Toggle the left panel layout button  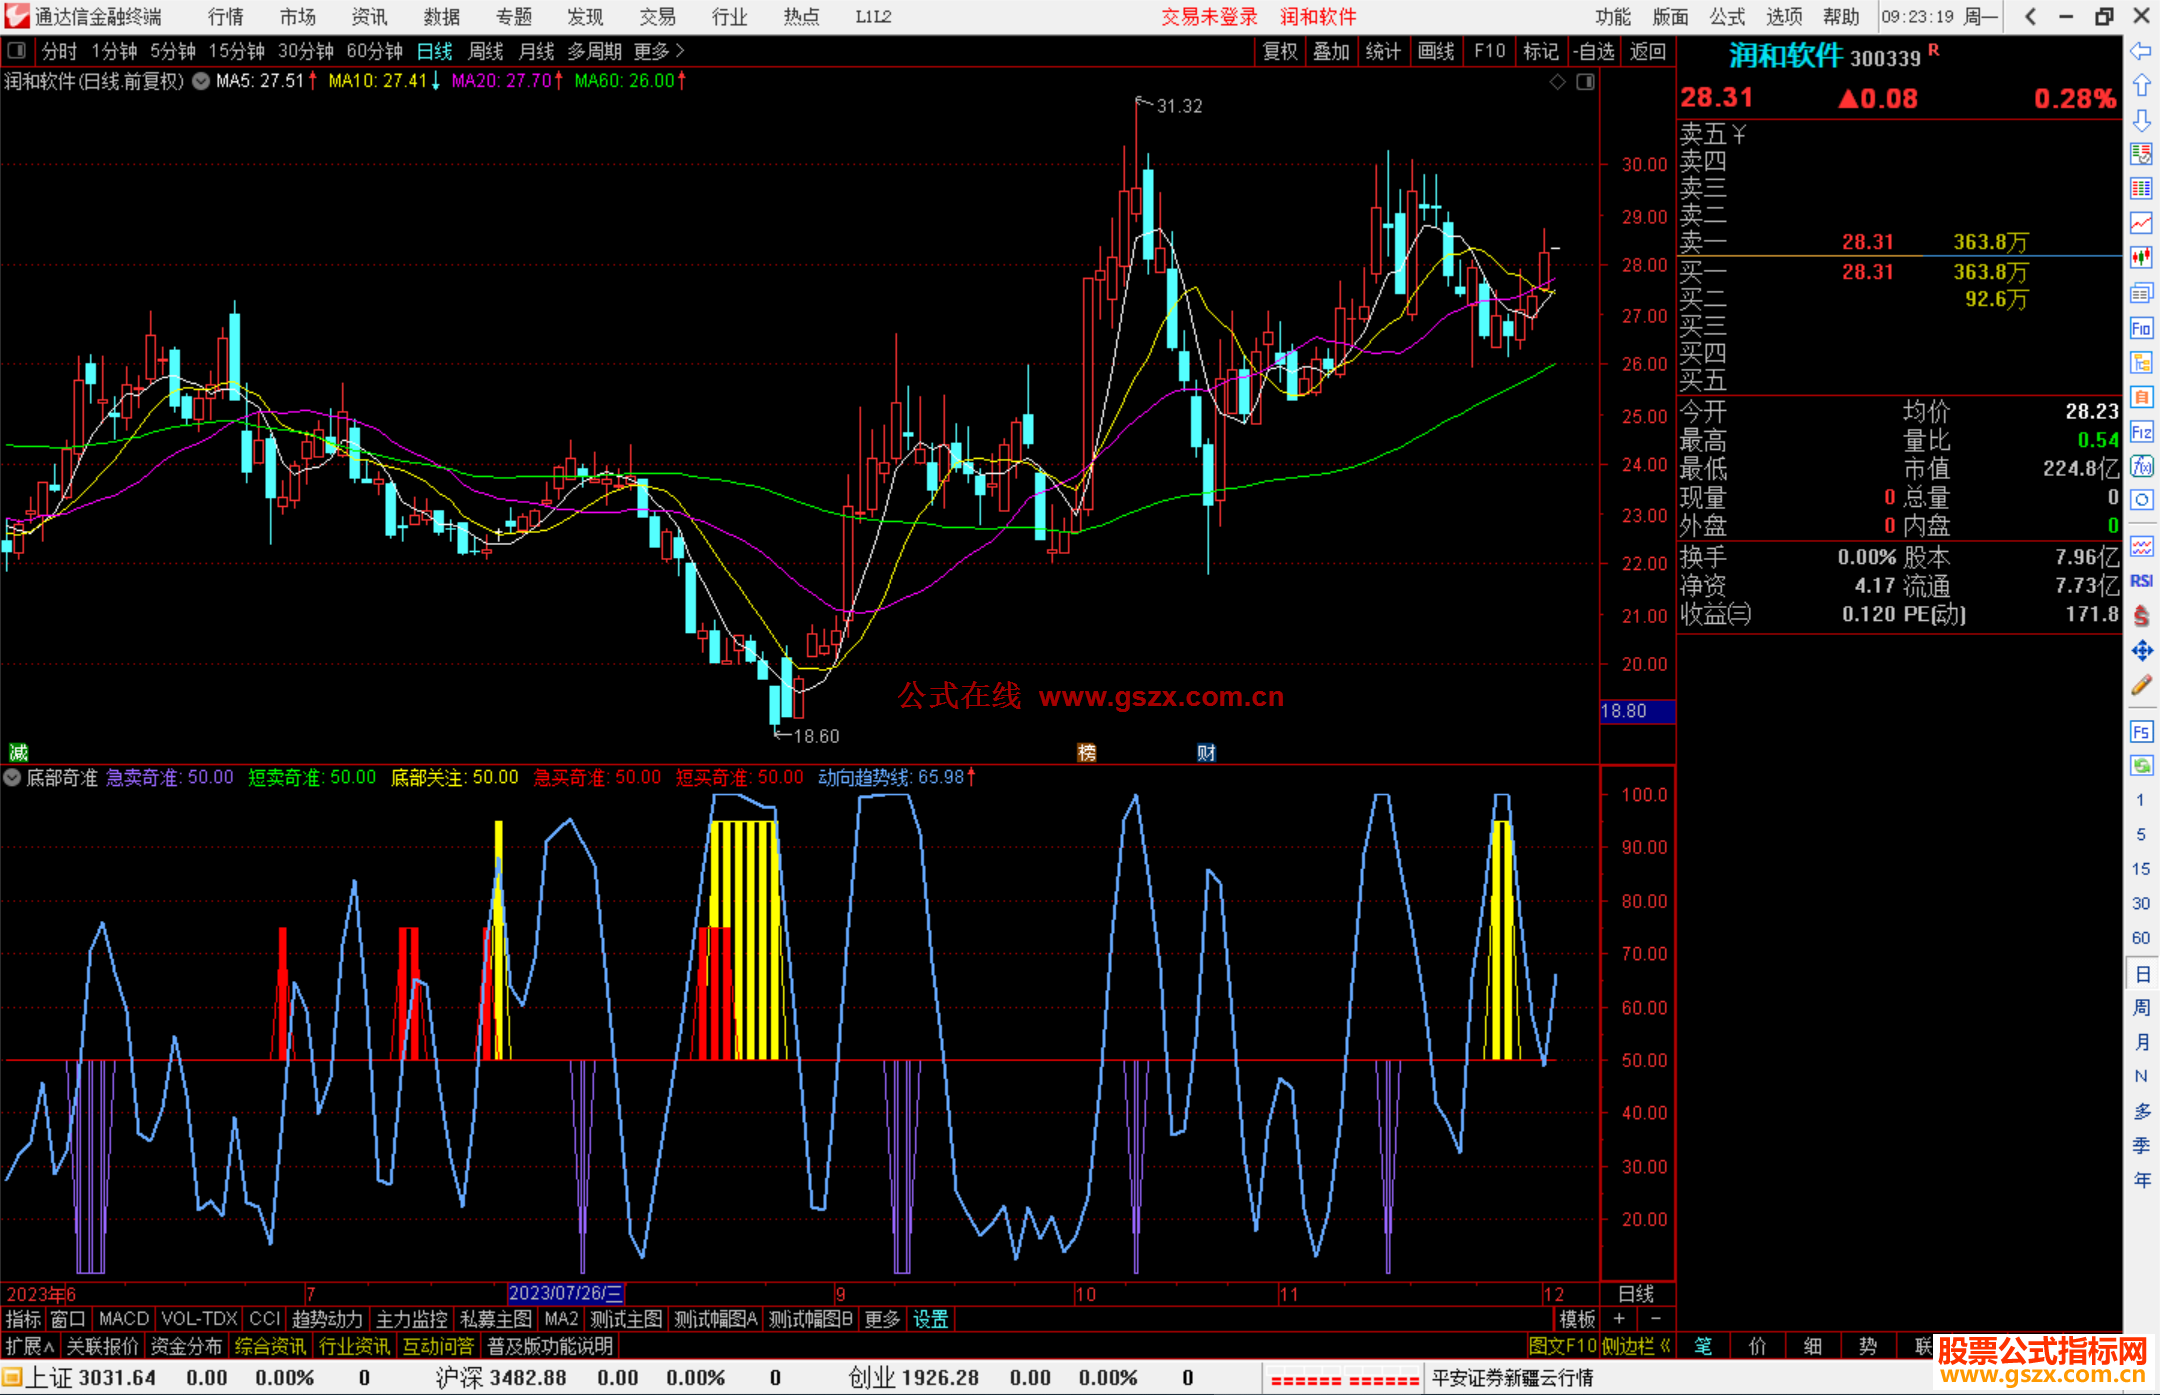tap(17, 50)
